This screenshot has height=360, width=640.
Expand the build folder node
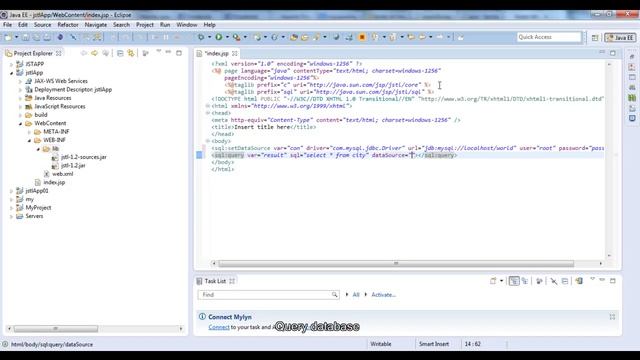pos(20,115)
